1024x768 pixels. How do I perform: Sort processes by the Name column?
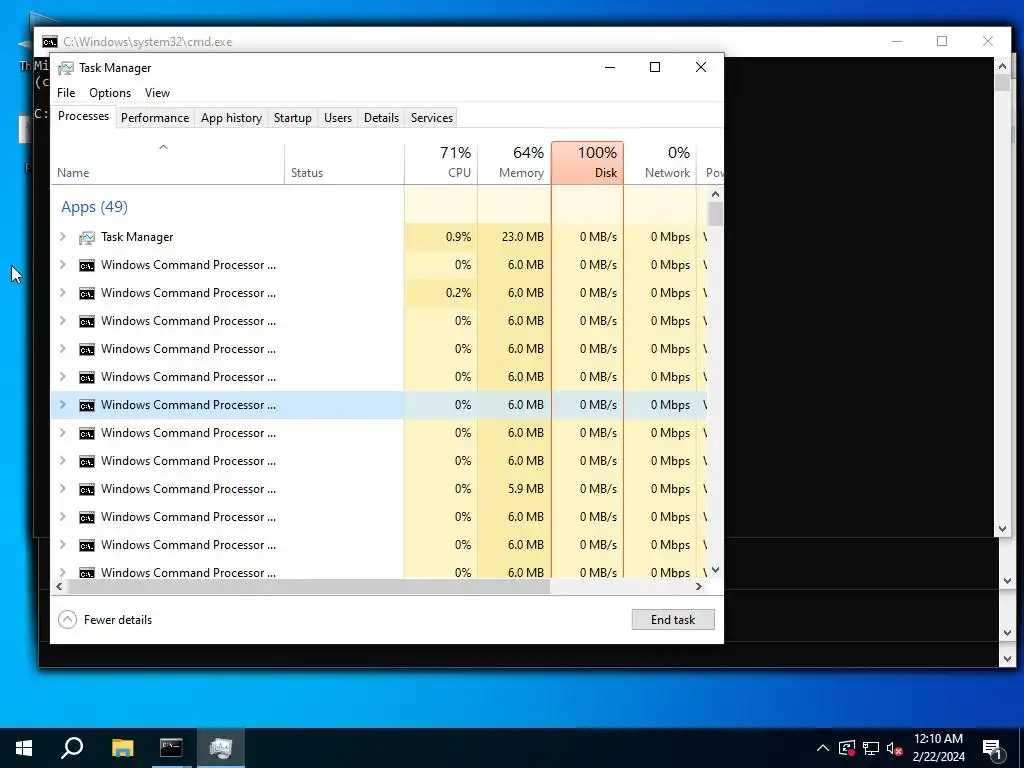click(168, 163)
